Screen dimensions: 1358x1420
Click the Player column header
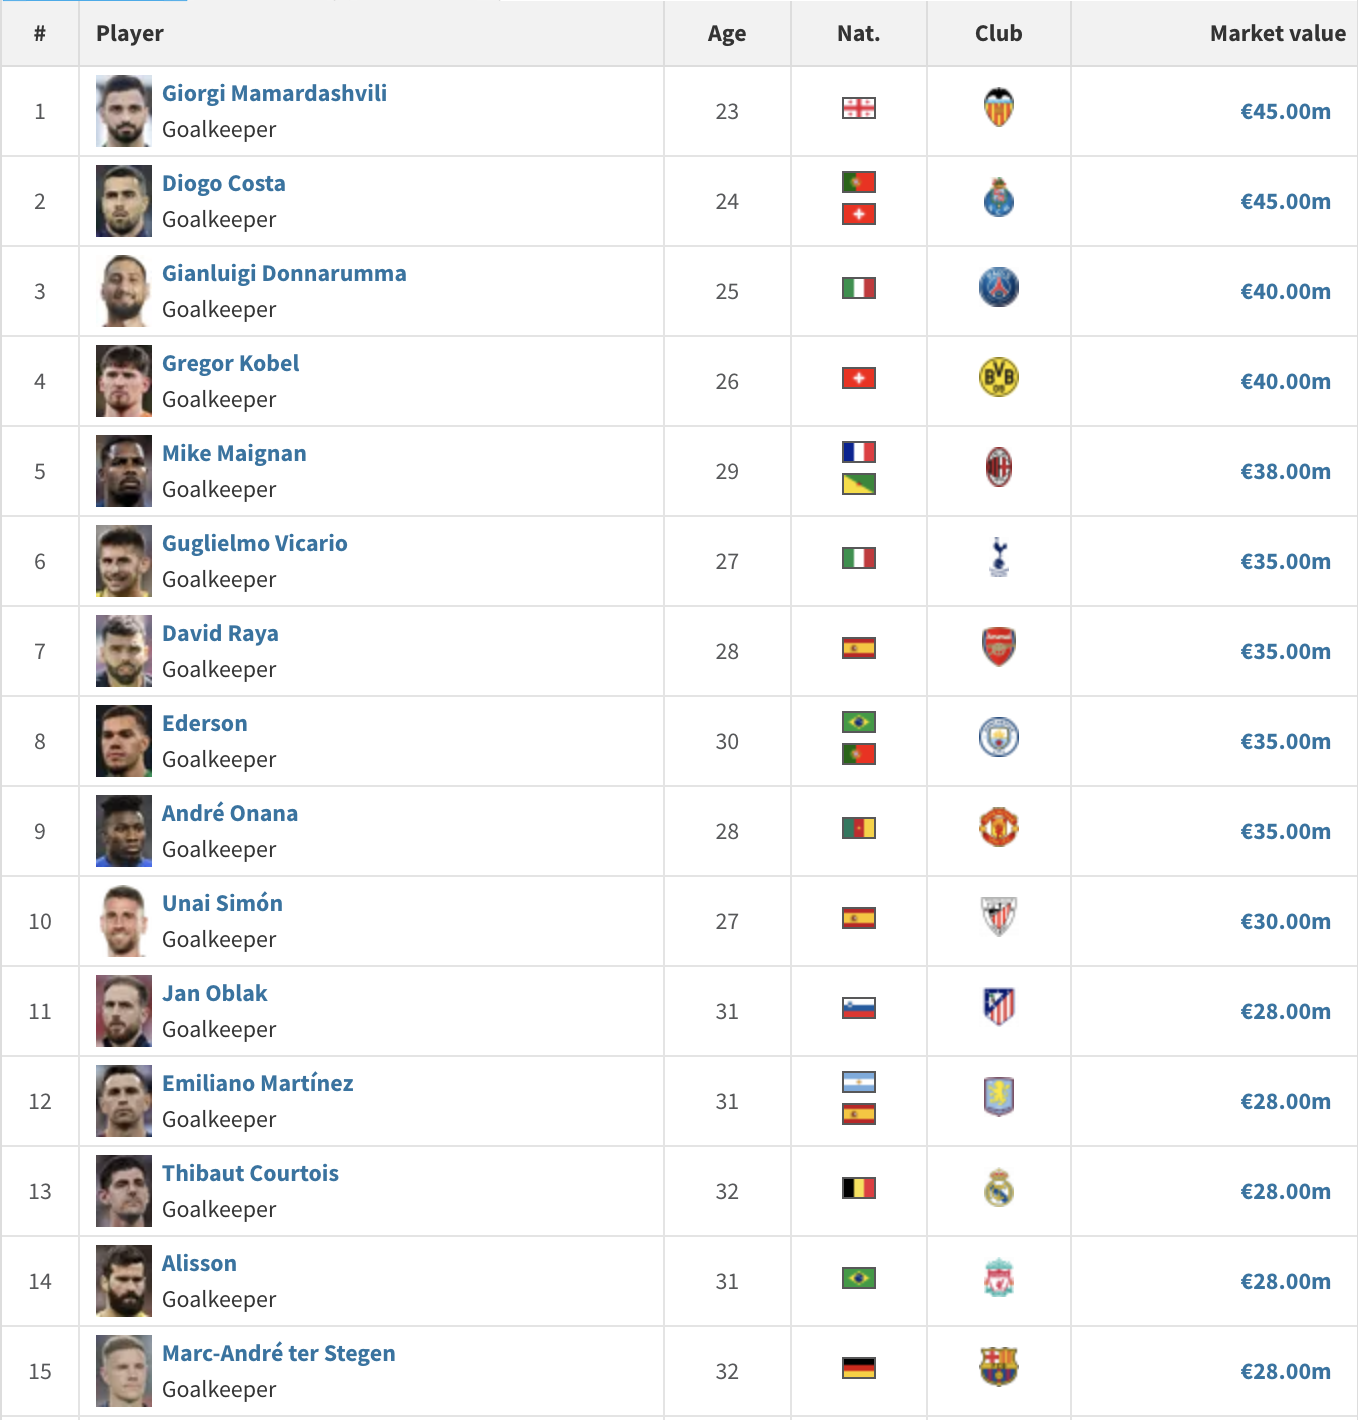tap(129, 33)
